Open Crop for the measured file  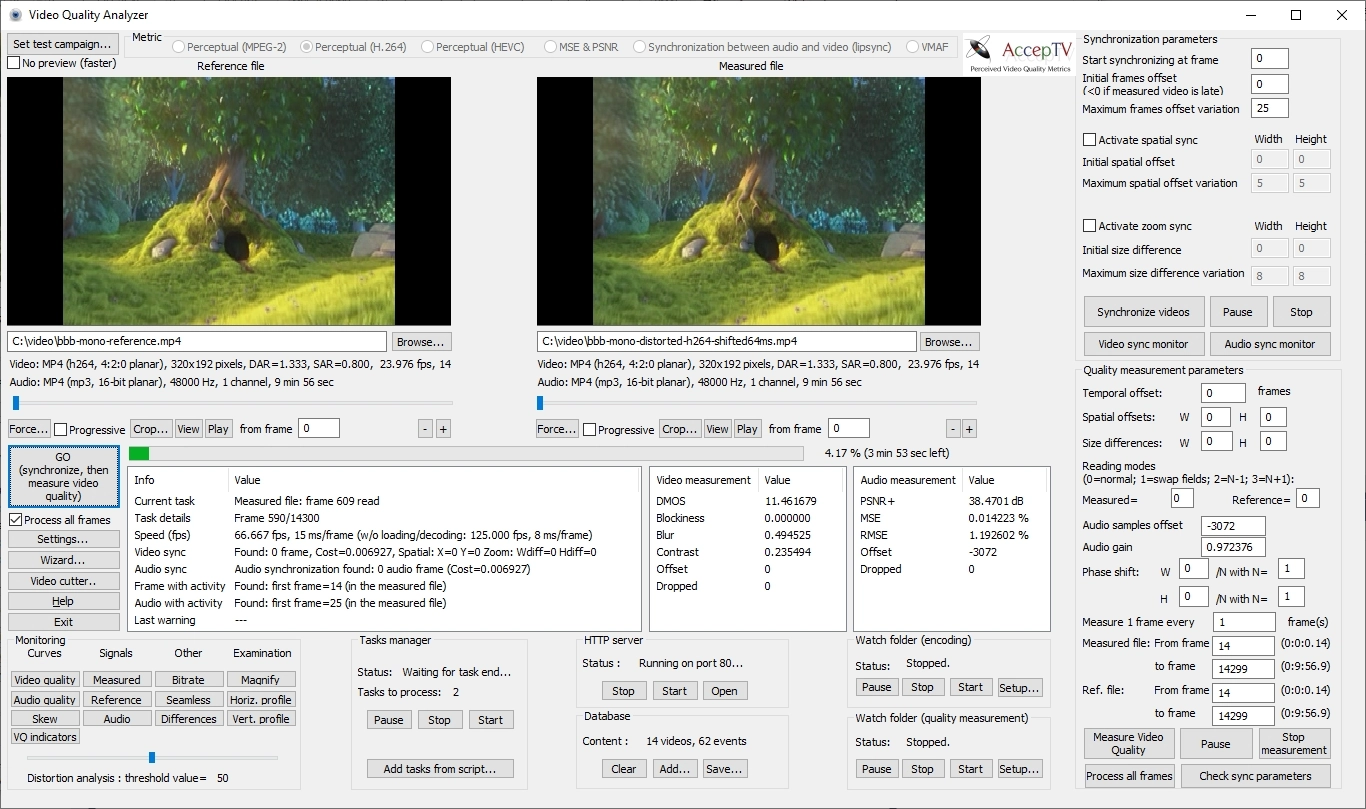pos(680,429)
